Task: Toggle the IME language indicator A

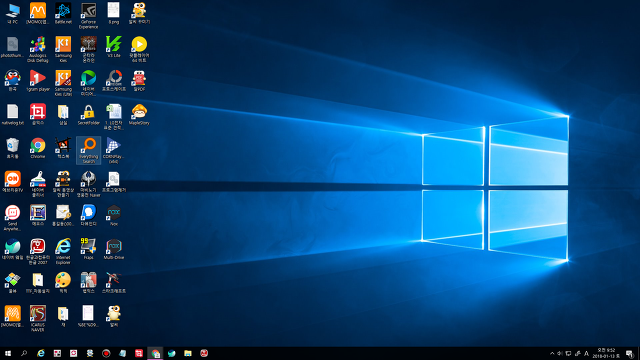Action: point(587,353)
